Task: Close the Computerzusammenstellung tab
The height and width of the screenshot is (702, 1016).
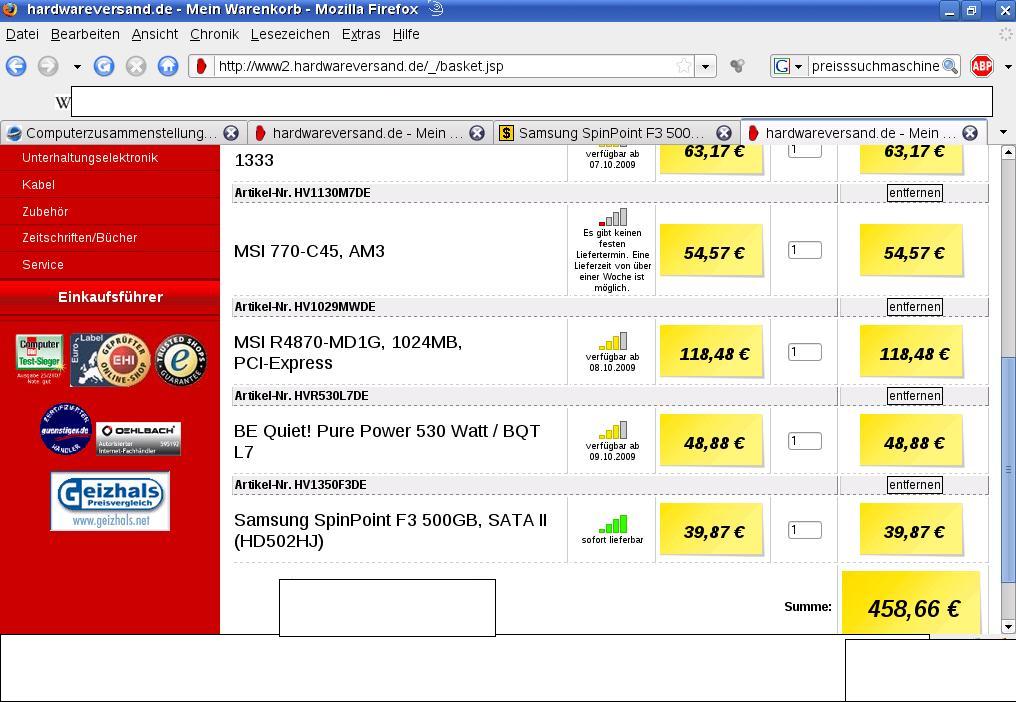Action: coord(231,133)
